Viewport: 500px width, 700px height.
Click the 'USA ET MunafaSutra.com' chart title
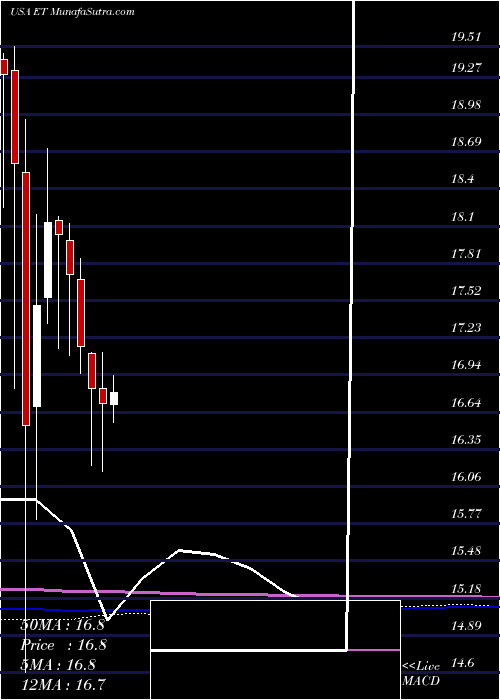[x=72, y=11]
